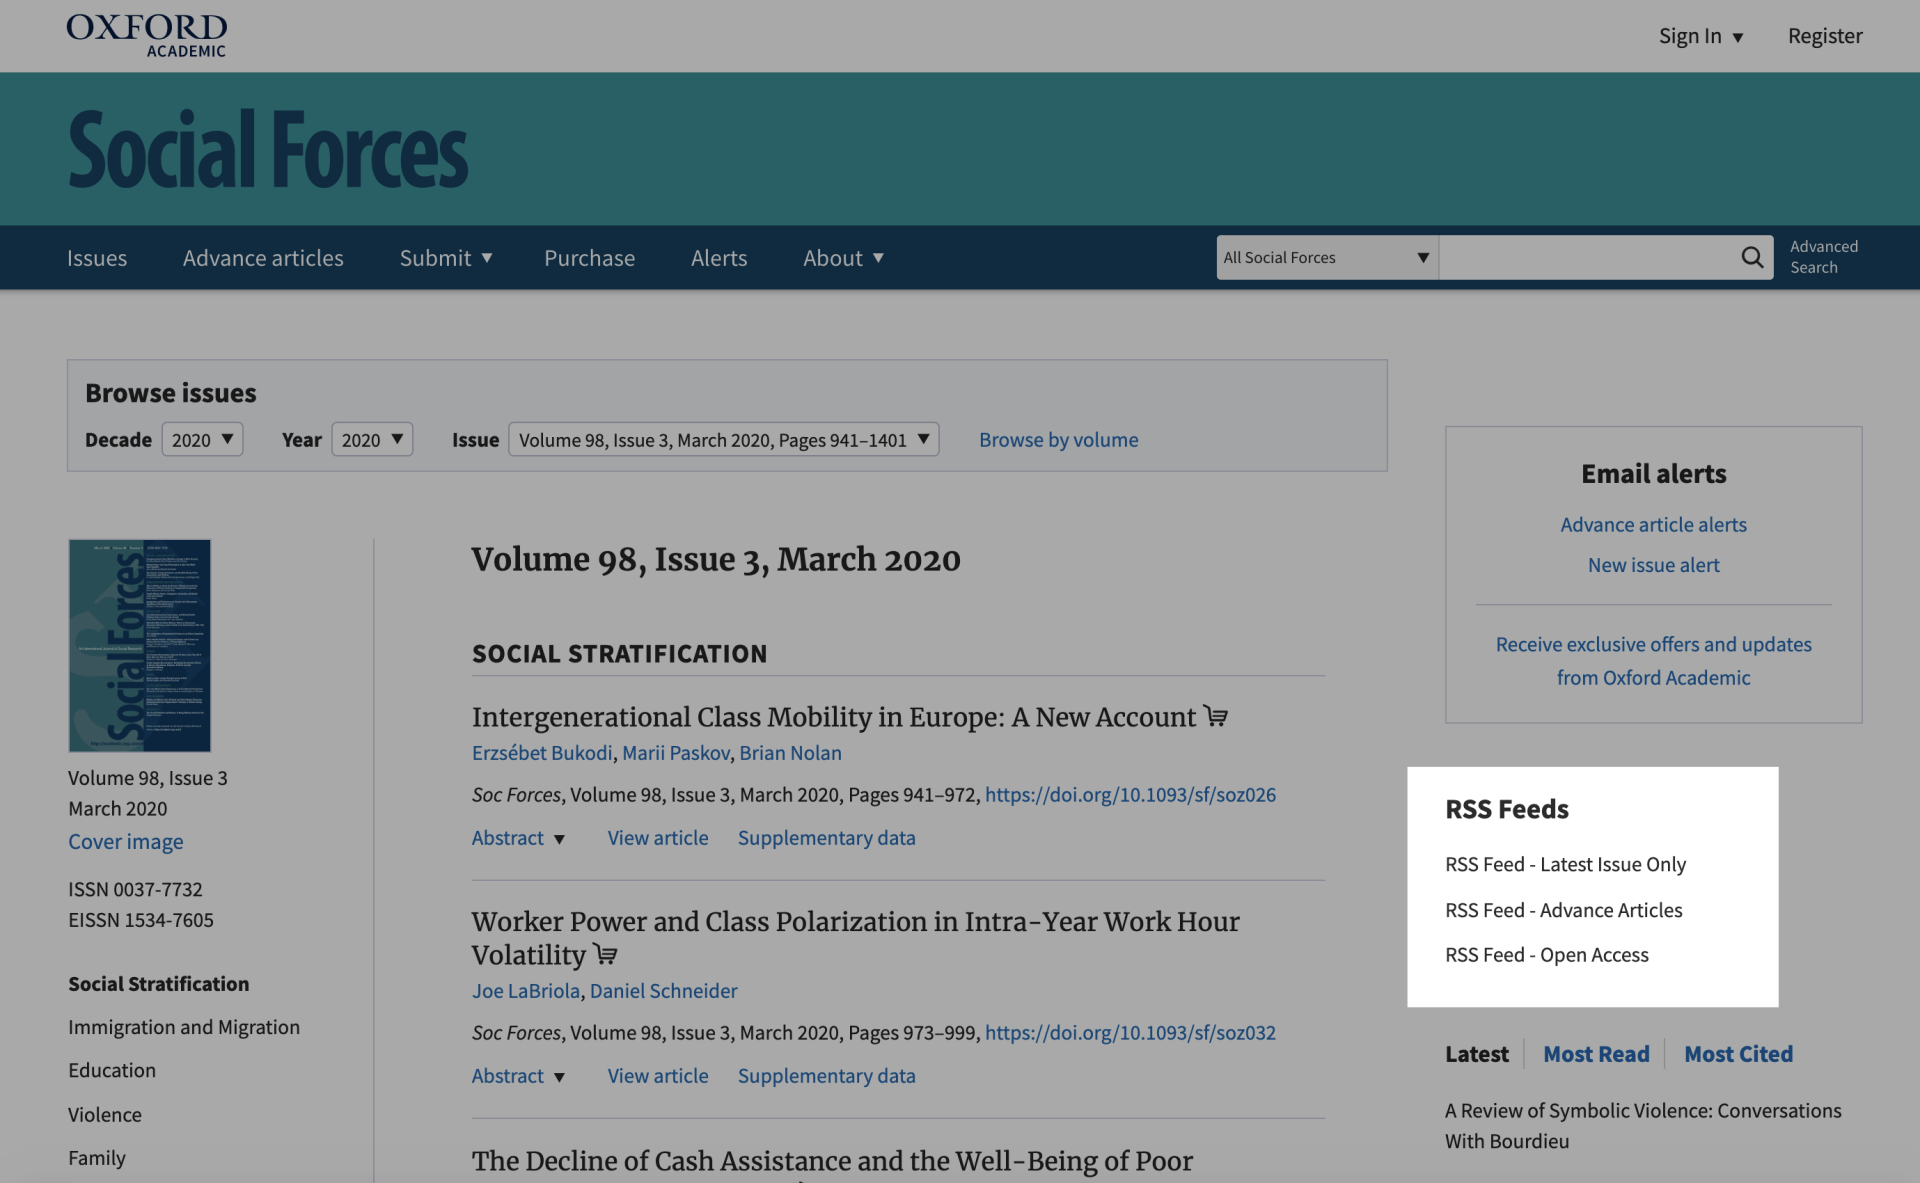Click cart icon beside Intergenerational Class Mobility title

tap(1216, 716)
